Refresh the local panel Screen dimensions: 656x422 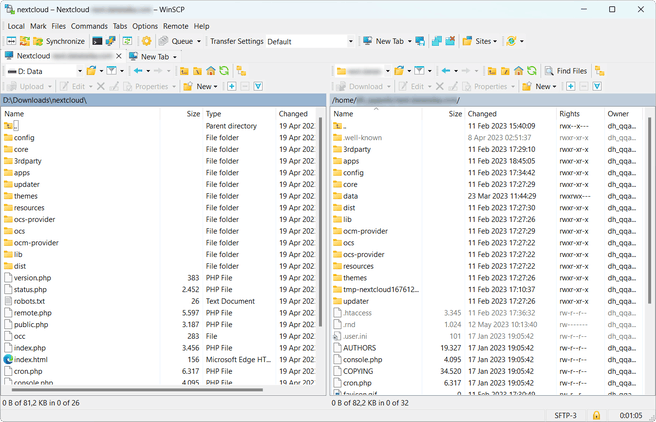[x=224, y=71]
